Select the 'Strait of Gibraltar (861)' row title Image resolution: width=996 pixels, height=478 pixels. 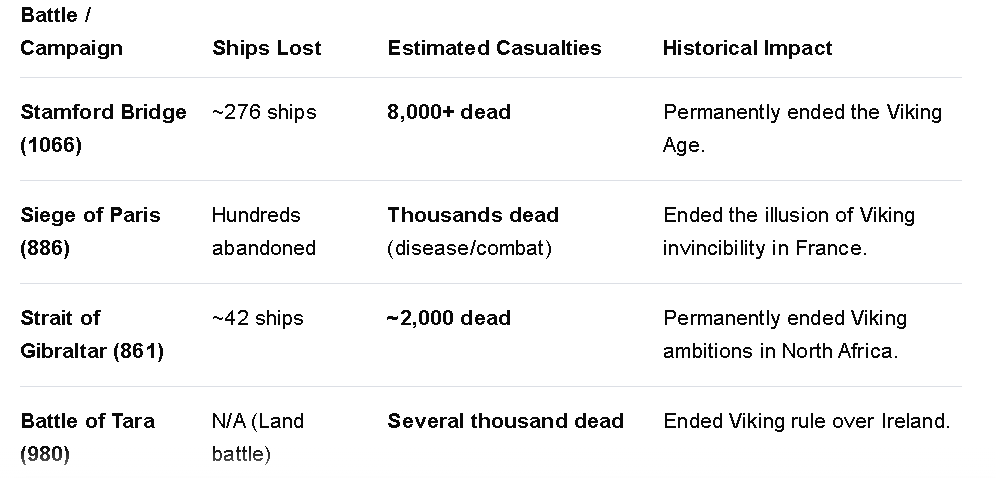click(92, 334)
